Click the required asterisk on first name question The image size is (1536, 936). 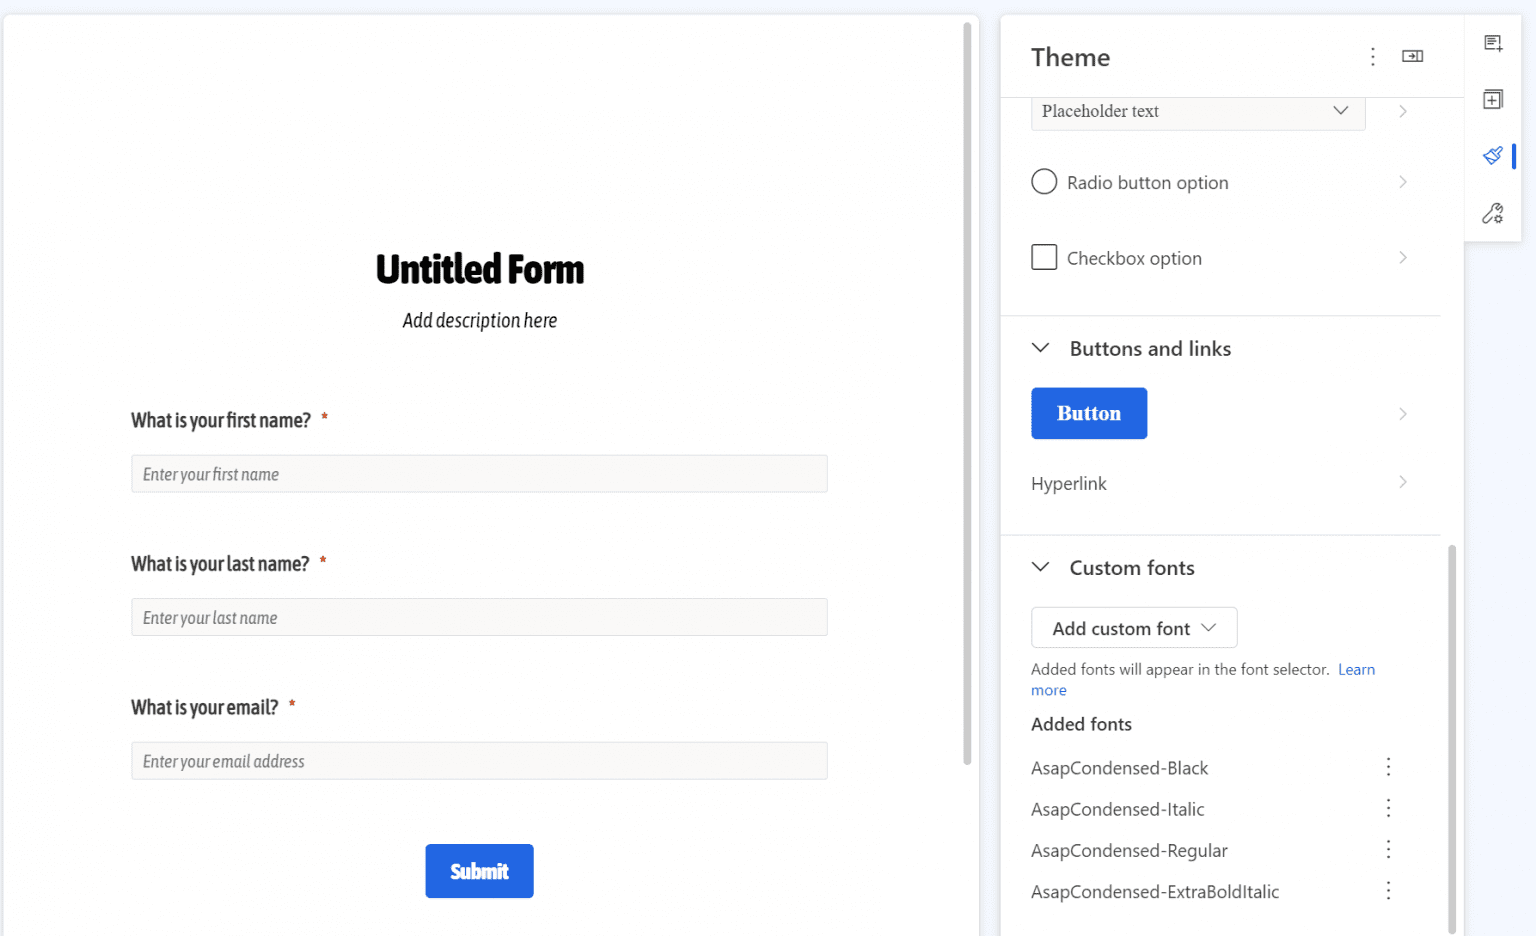pyautogui.click(x=324, y=419)
